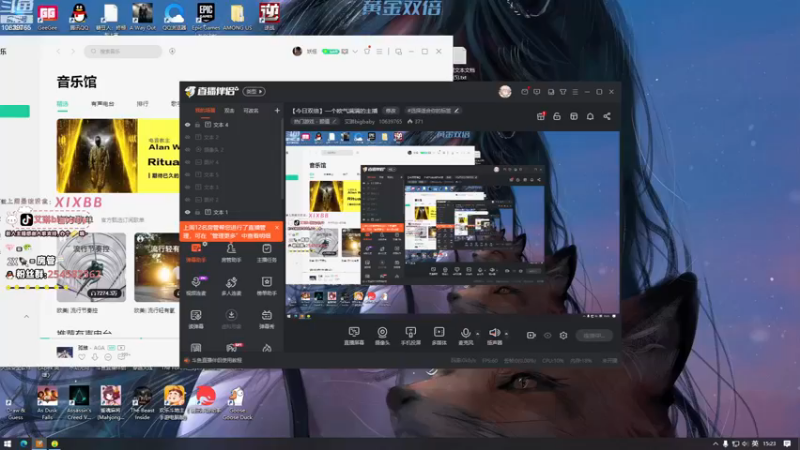800x450 pixels.
Task: Click the gift box icon with badge
Action: tap(541, 116)
